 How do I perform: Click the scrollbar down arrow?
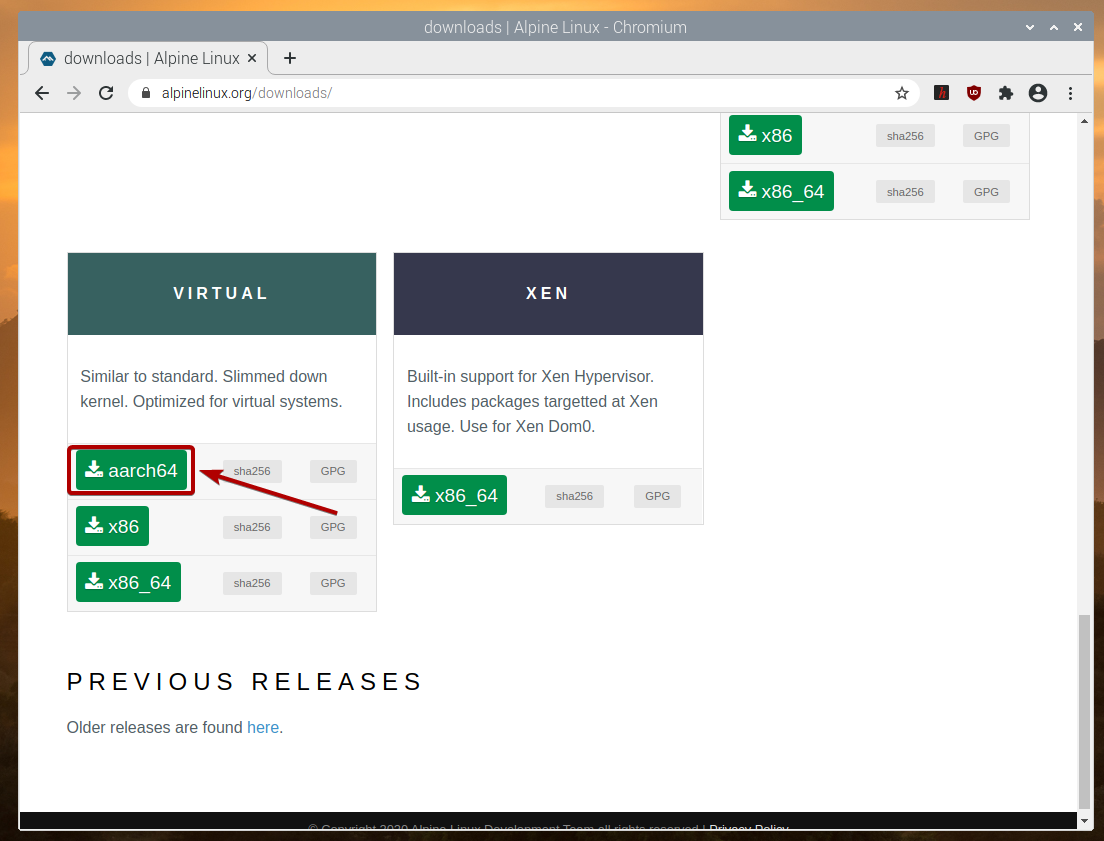[x=1084, y=821]
